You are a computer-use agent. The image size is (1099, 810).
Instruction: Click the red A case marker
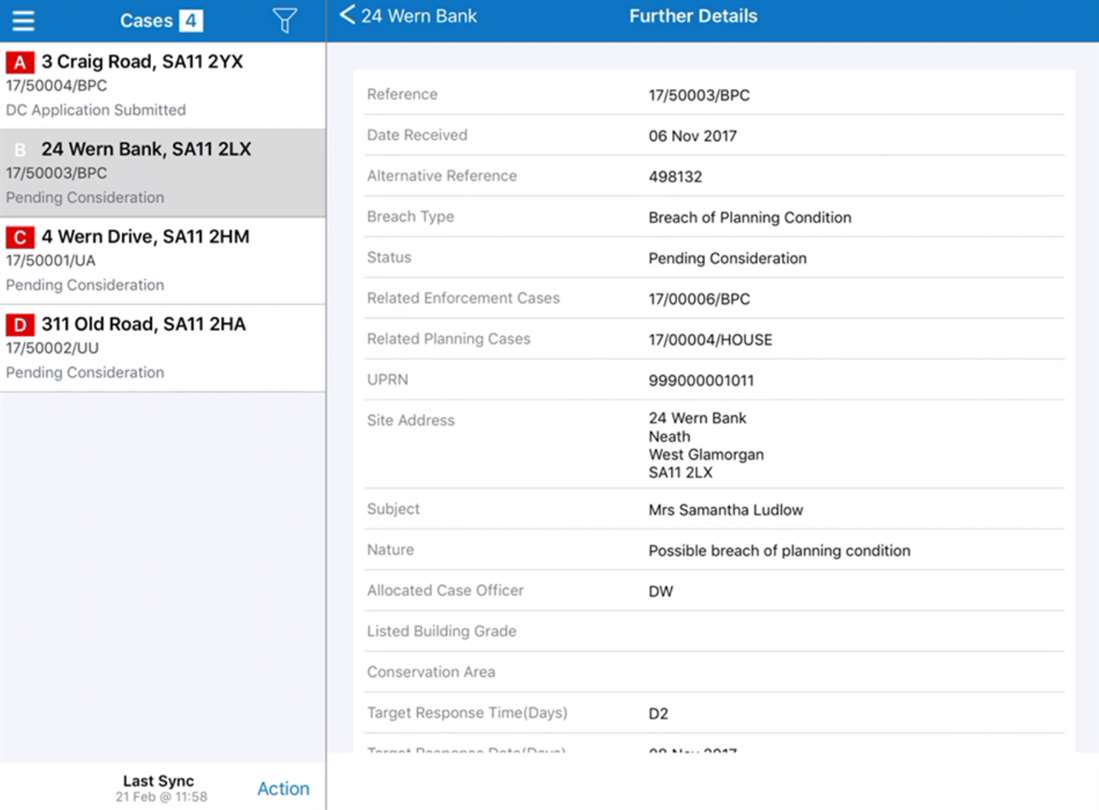tap(20, 62)
